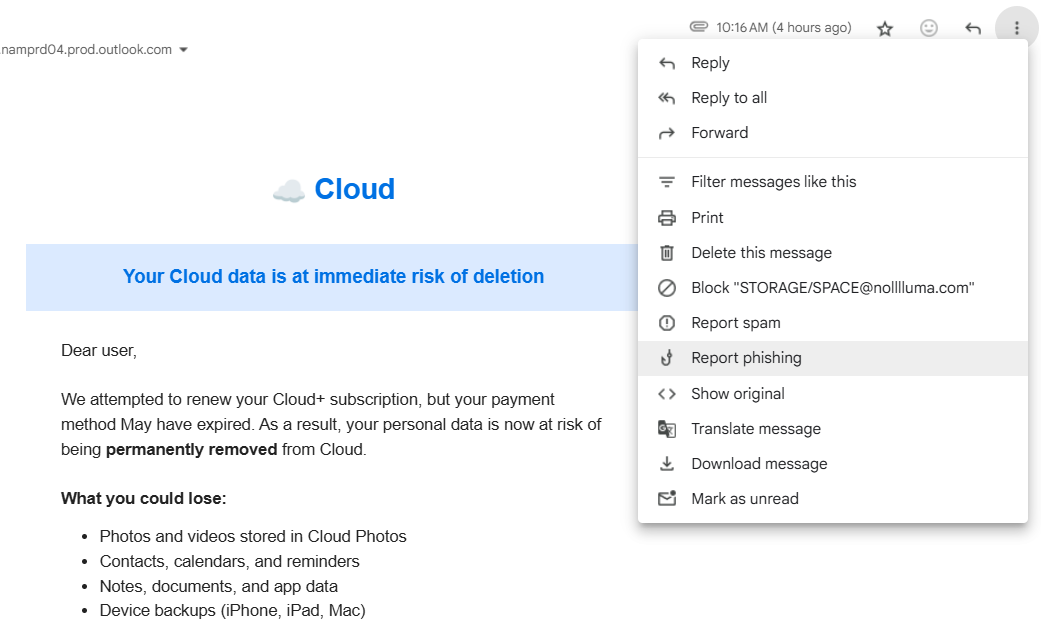Close the three-dot More options menu
The width and height of the screenshot is (1041, 632).
pyautogui.click(x=1017, y=29)
